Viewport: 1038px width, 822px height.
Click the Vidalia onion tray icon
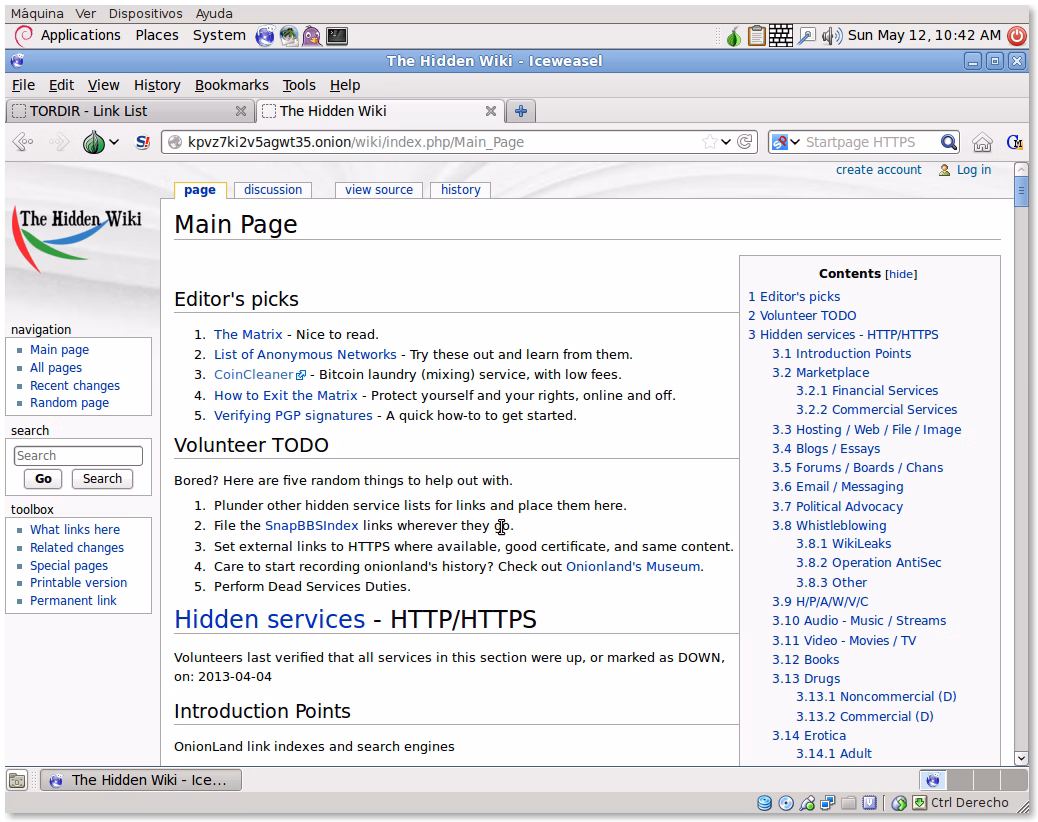point(733,36)
